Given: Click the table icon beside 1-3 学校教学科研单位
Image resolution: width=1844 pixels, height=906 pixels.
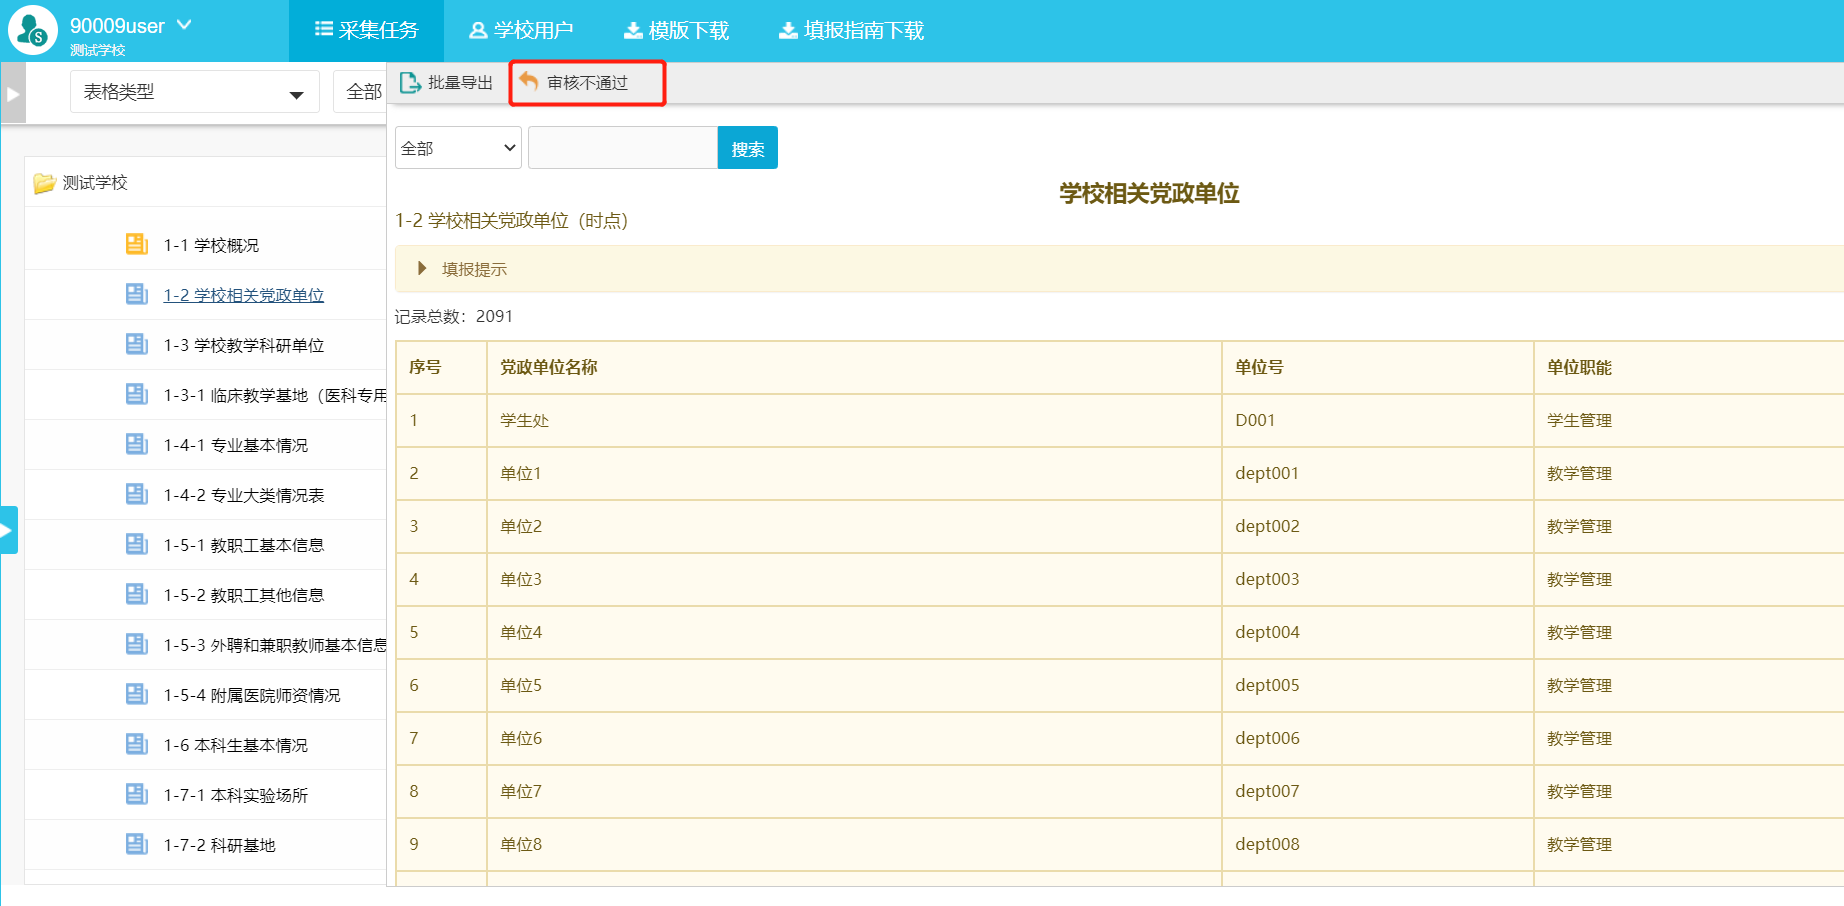Looking at the screenshot, I should pyautogui.click(x=137, y=344).
